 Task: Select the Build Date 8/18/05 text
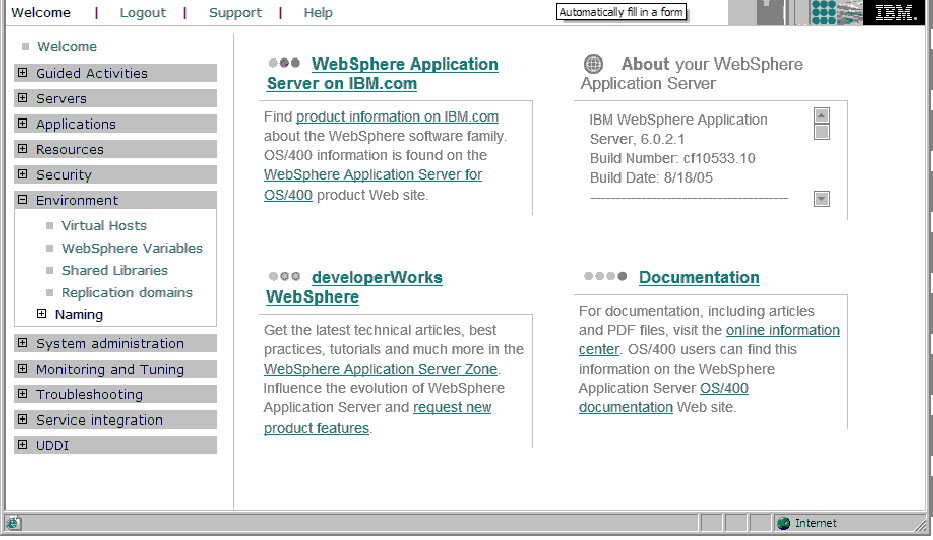click(x=651, y=178)
